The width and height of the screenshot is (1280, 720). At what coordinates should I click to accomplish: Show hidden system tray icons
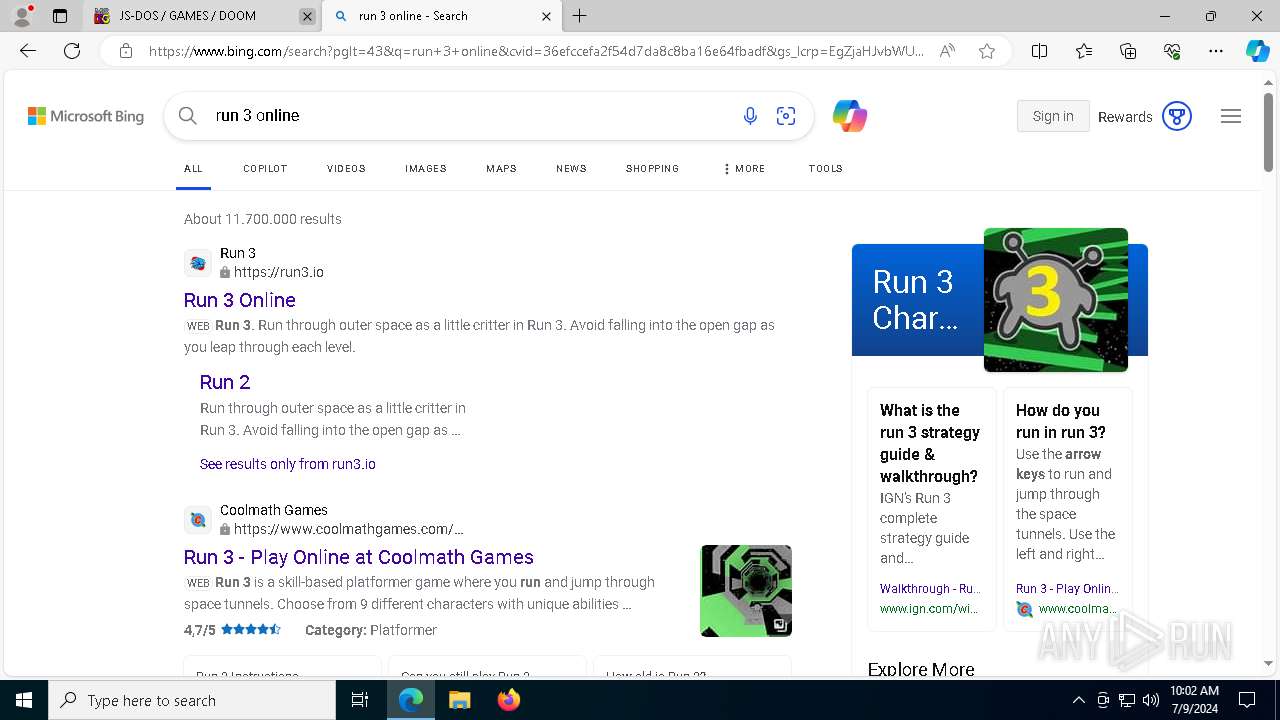pyautogui.click(x=1078, y=700)
